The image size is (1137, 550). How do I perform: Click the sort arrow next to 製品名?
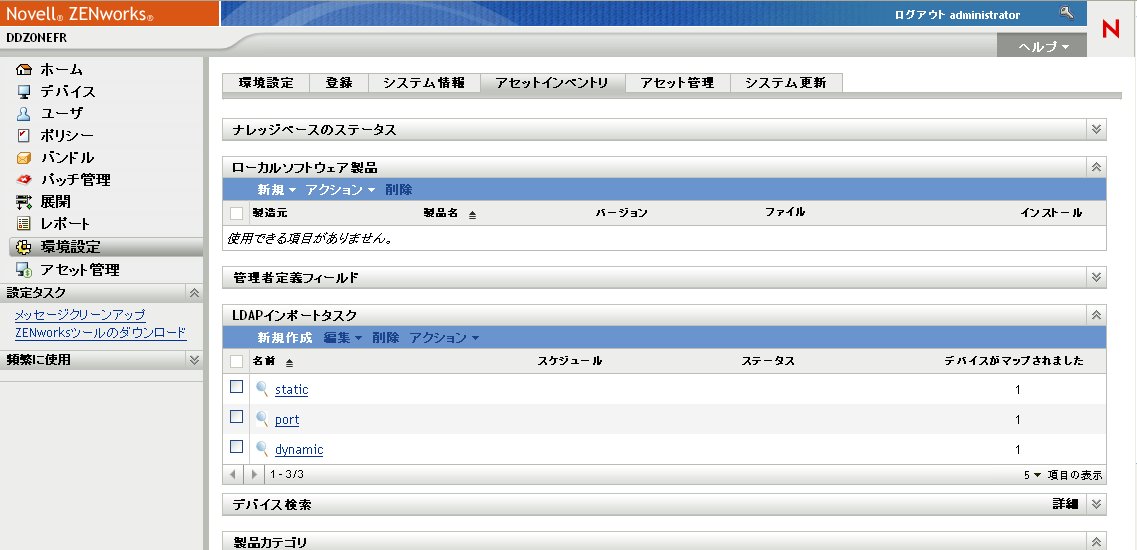[x=472, y=215]
